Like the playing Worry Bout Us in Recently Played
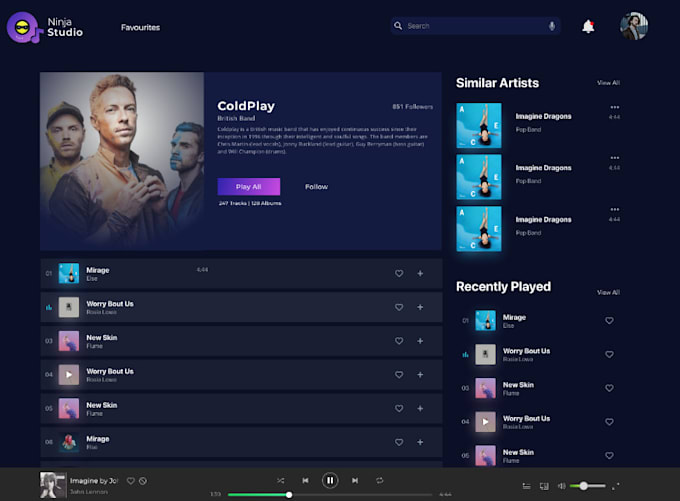The image size is (680, 501). coord(609,354)
